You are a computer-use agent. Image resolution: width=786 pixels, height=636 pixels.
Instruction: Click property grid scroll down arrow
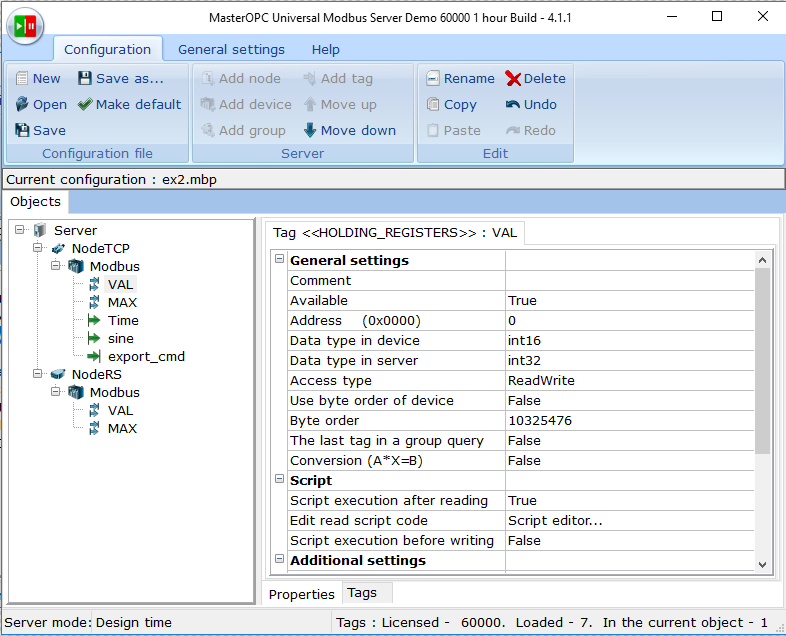tap(762, 564)
